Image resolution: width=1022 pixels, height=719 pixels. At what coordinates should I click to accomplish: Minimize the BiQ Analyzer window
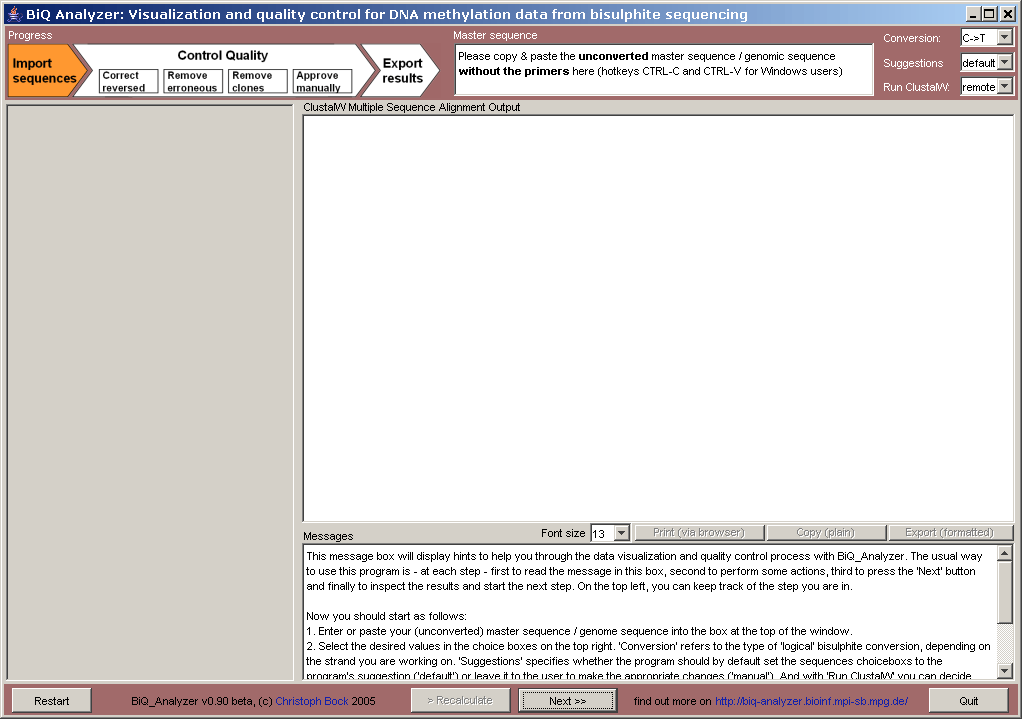click(973, 14)
